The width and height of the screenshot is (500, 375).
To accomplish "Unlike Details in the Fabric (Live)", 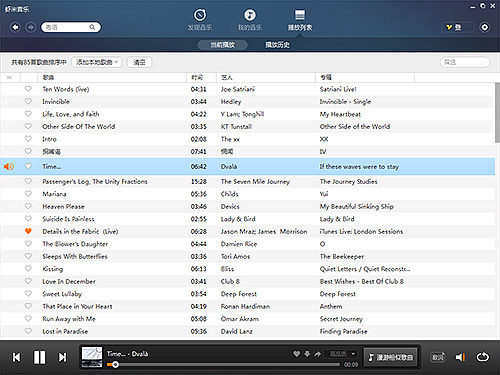I will click(28, 231).
